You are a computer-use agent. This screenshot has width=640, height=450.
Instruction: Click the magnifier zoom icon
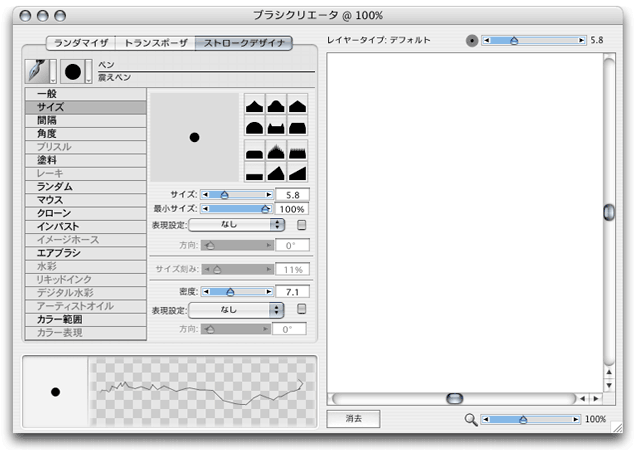470,420
